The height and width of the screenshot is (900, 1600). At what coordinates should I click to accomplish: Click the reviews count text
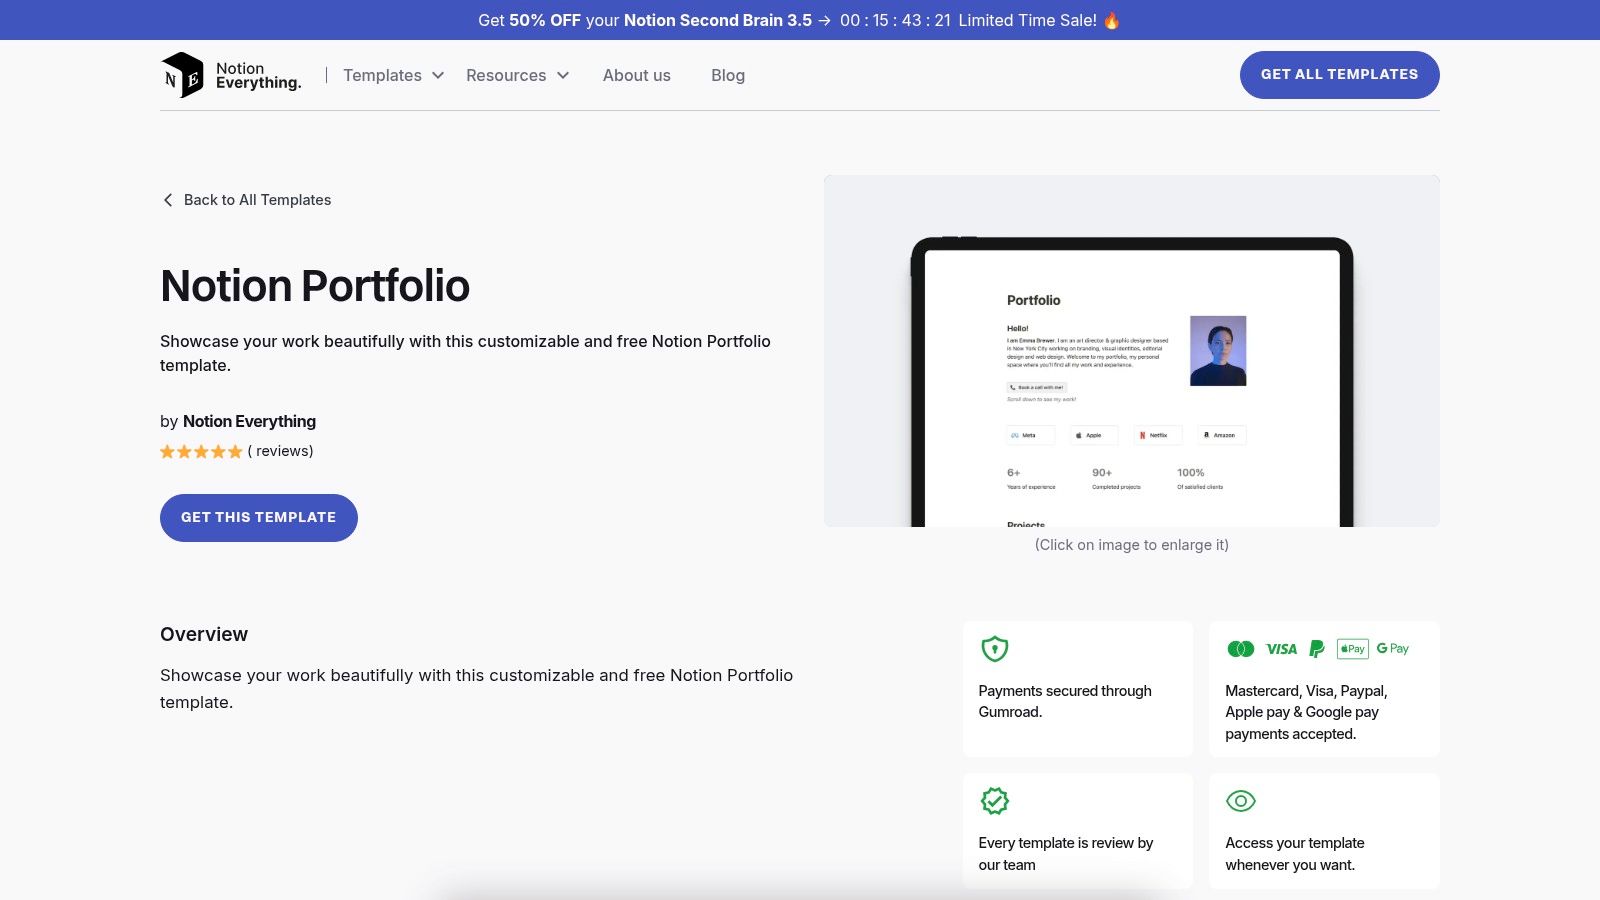point(280,451)
